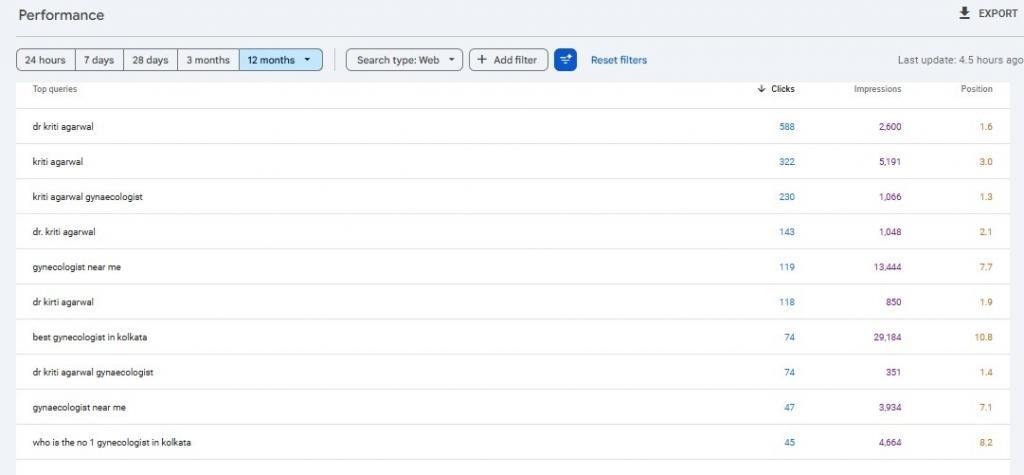Select the query 'dr kriti agarwal'
1024x475 pixels.
[63, 127]
